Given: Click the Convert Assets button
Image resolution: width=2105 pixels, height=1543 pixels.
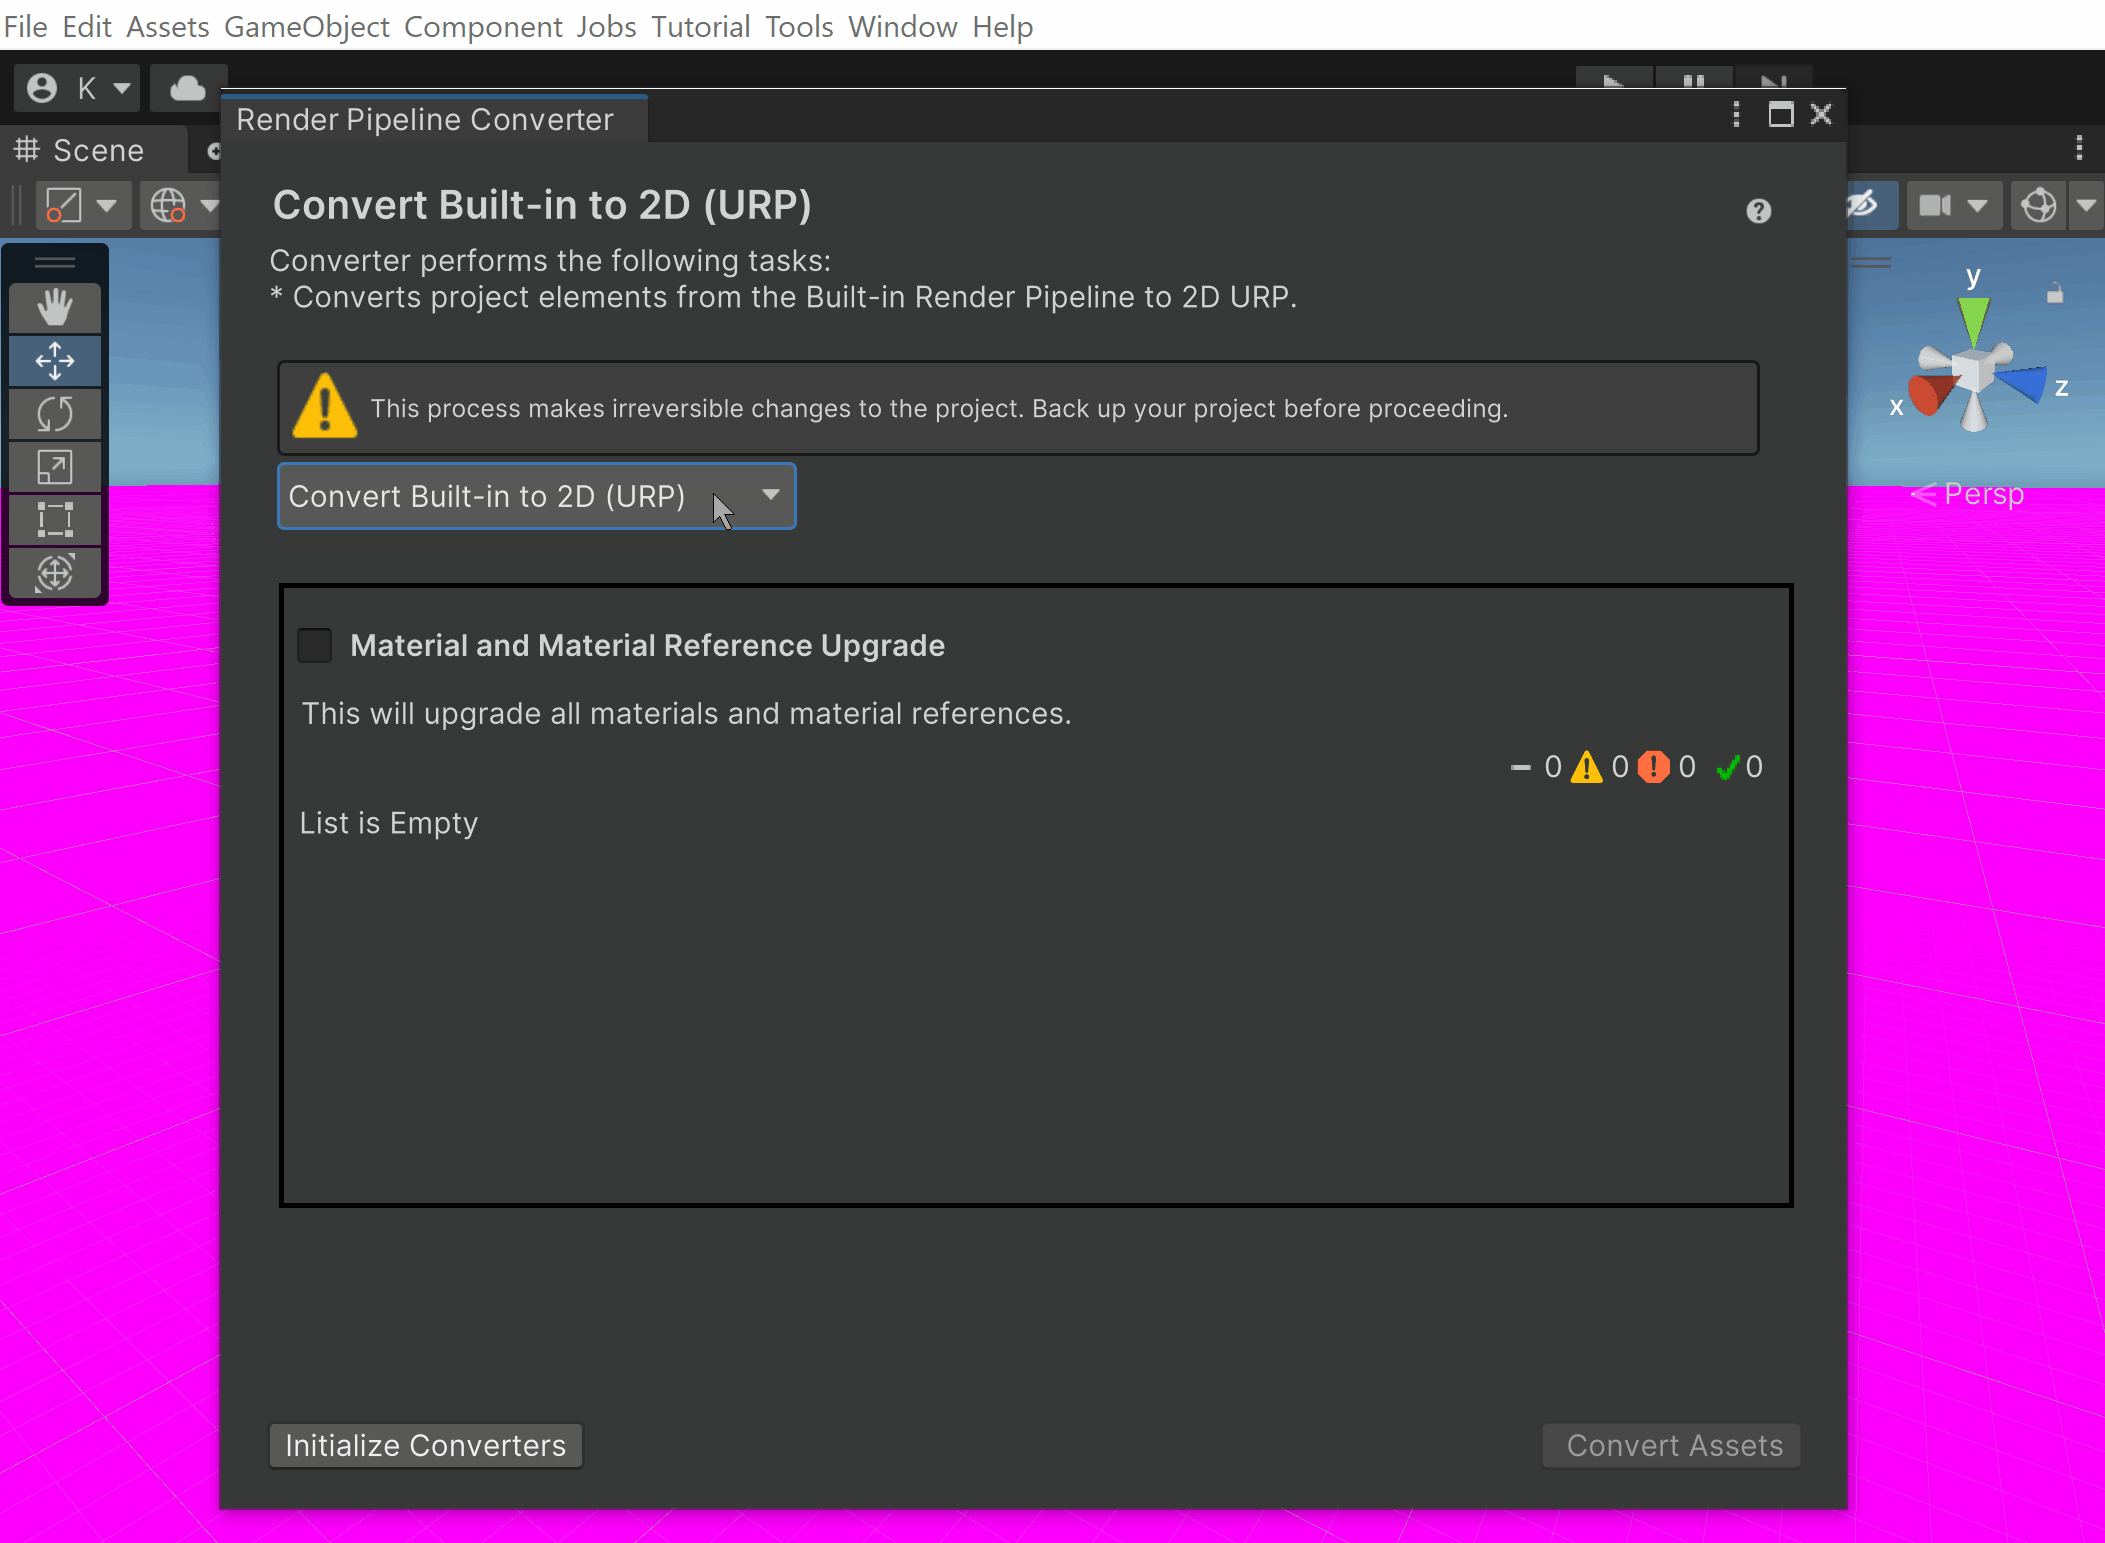Looking at the screenshot, I should [1672, 1445].
